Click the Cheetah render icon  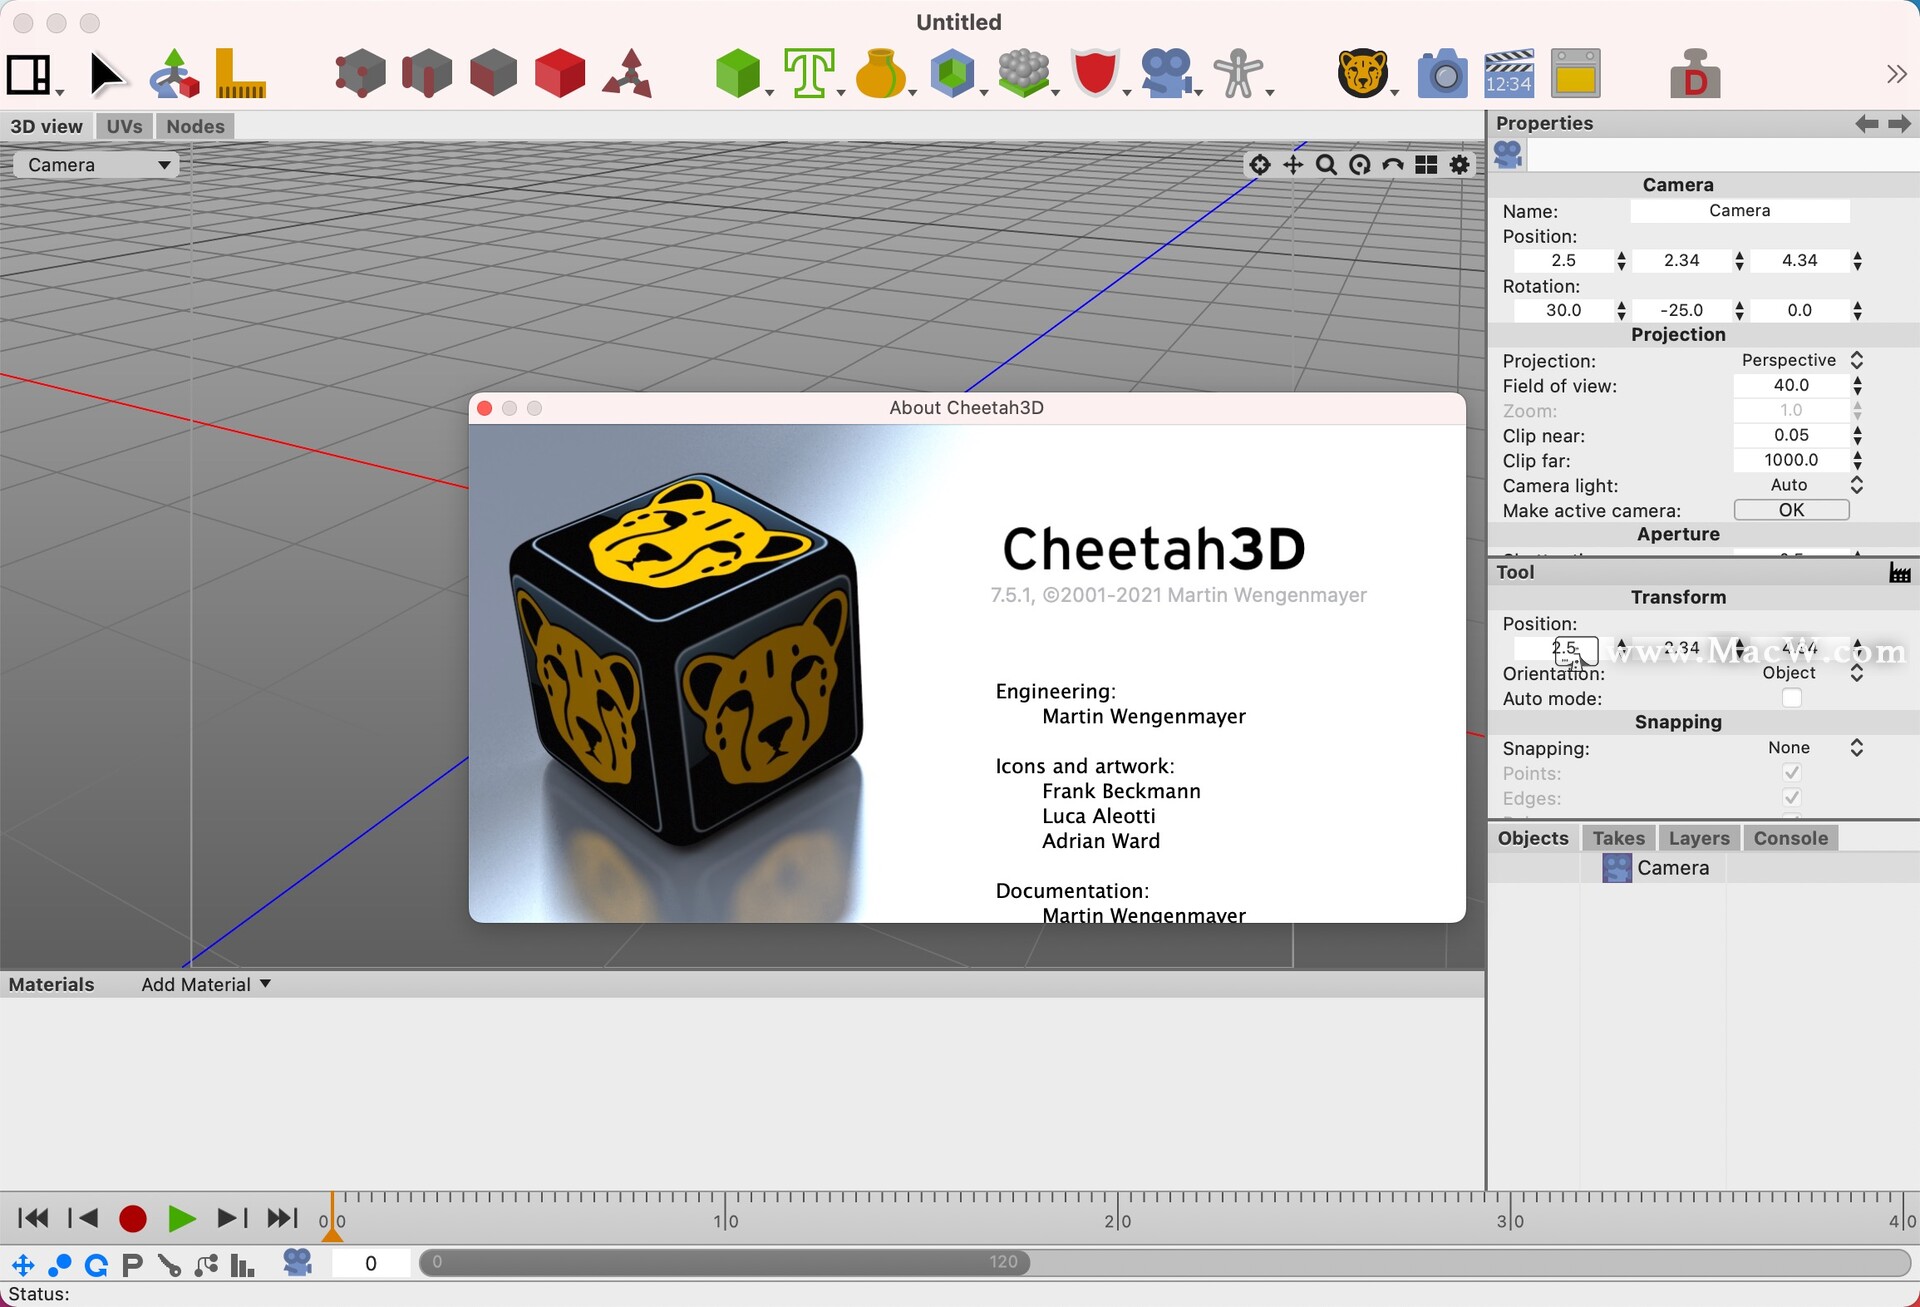1362,74
